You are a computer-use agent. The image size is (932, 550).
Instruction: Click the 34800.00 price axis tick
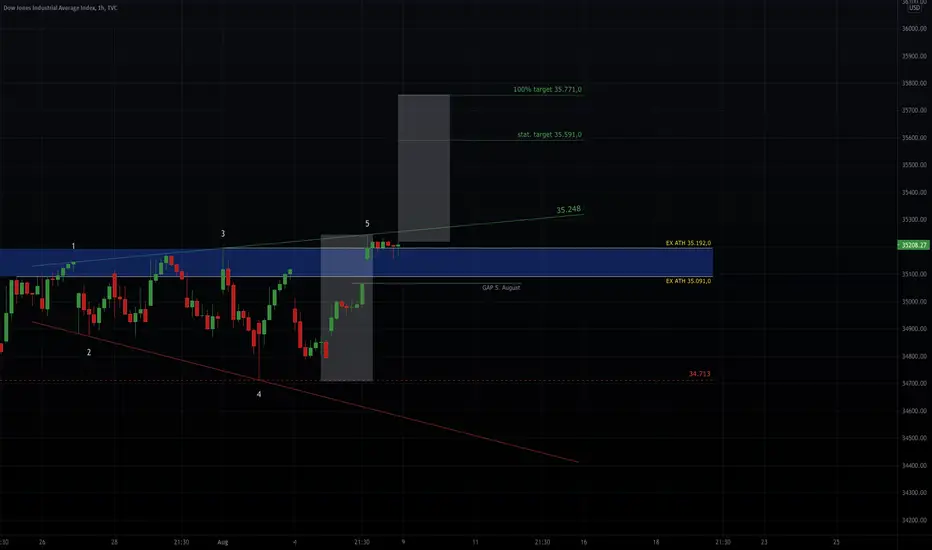[914, 356]
